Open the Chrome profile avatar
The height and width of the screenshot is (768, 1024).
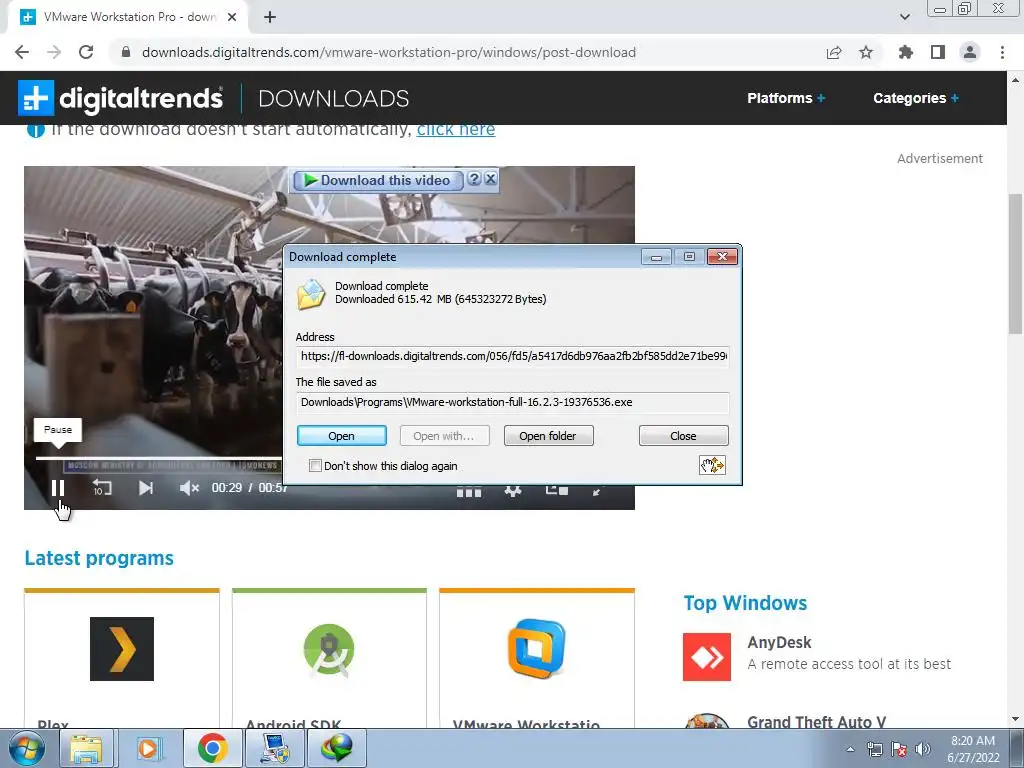[970, 52]
